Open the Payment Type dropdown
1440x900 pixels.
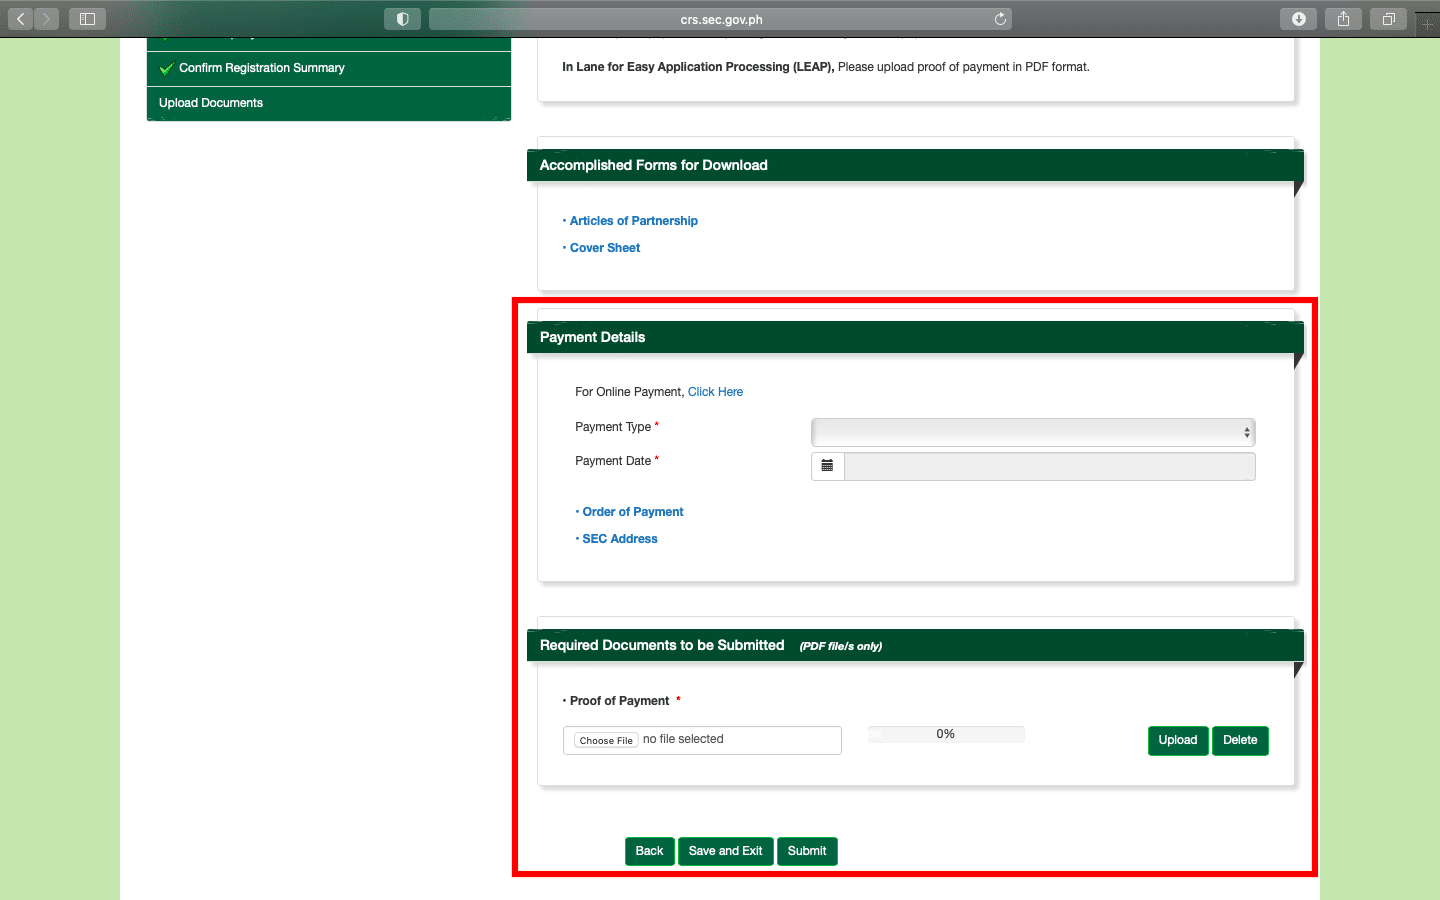1032,432
